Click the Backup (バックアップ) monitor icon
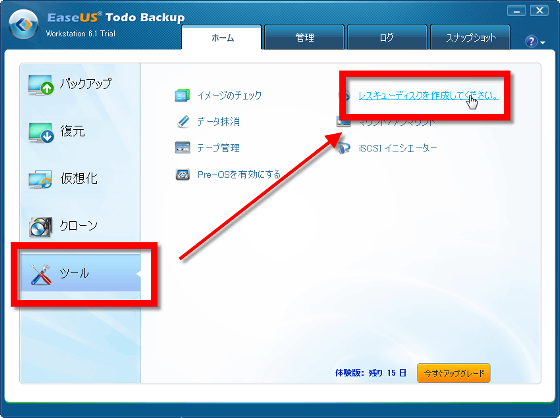560x418 pixels. (x=41, y=85)
